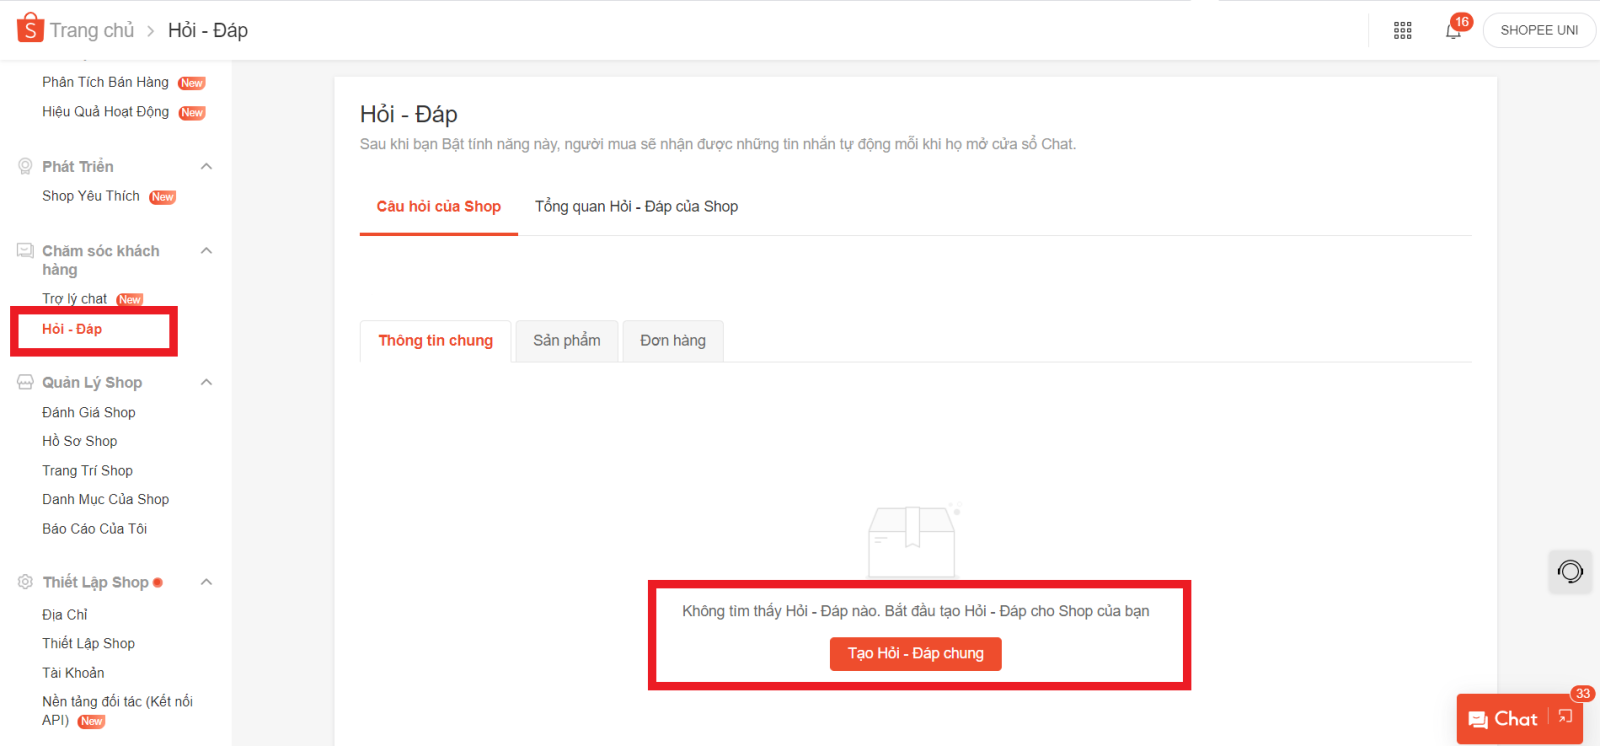
Task: Open the Chat widget
Action: (1503, 719)
